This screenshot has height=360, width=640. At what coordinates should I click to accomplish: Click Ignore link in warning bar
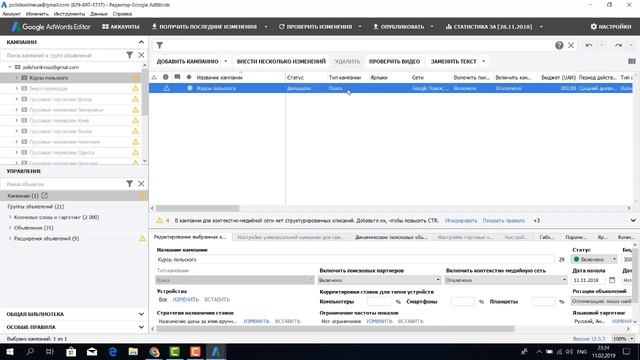click(x=461, y=220)
